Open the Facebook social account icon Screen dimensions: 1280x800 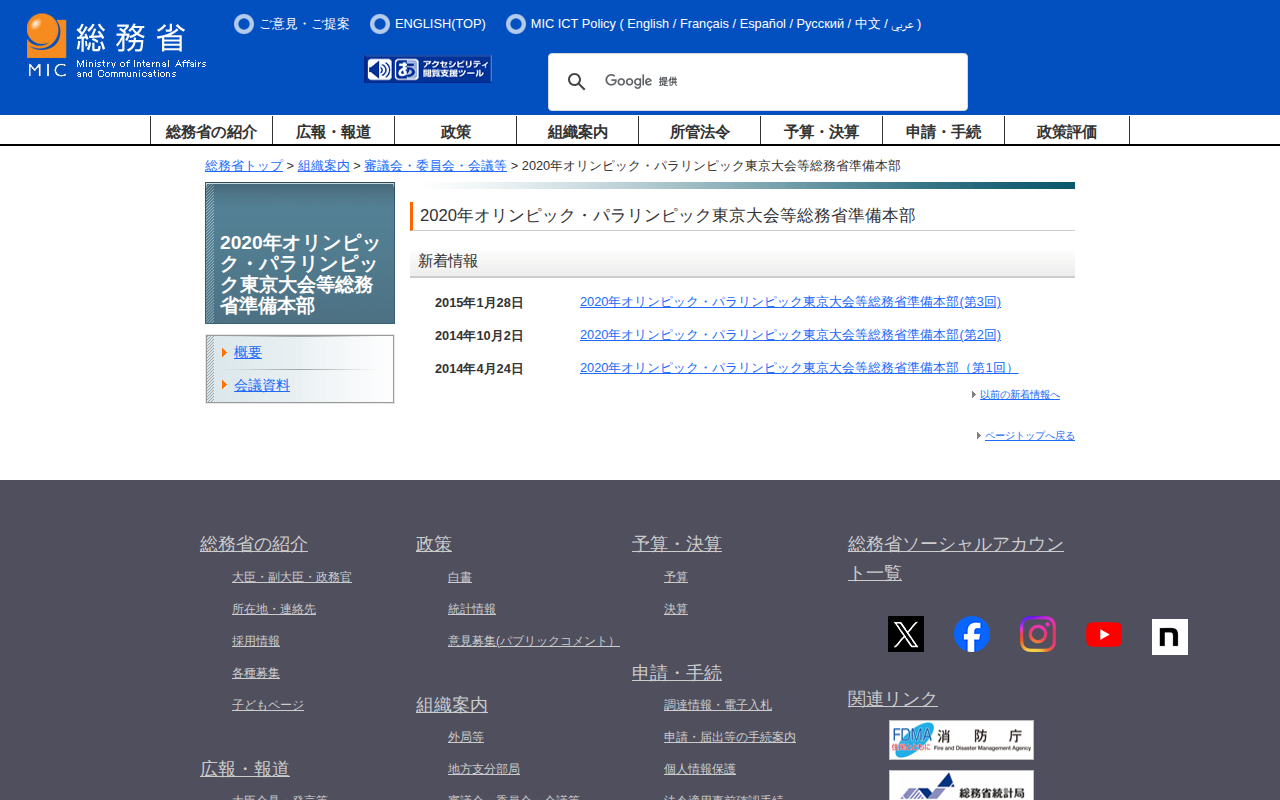click(972, 634)
